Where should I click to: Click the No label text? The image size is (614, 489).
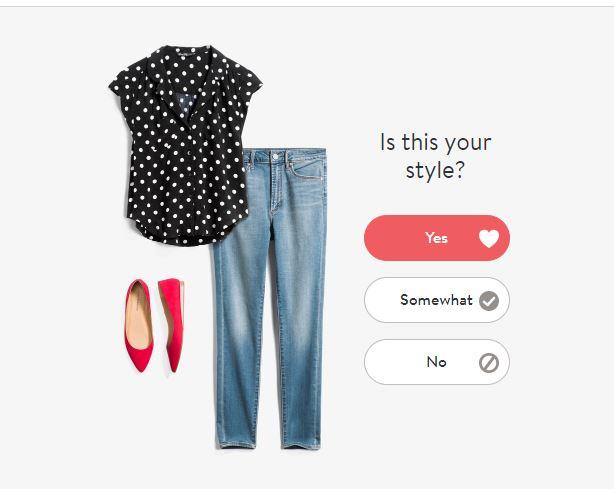[436, 362]
